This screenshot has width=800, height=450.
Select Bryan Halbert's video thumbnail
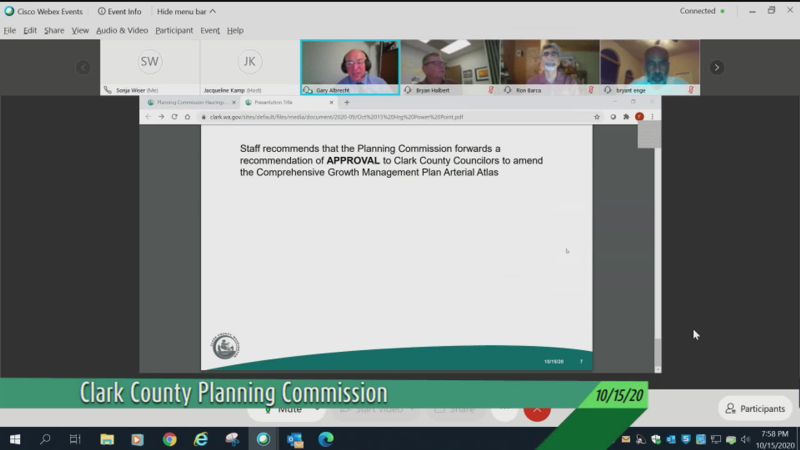(450, 66)
